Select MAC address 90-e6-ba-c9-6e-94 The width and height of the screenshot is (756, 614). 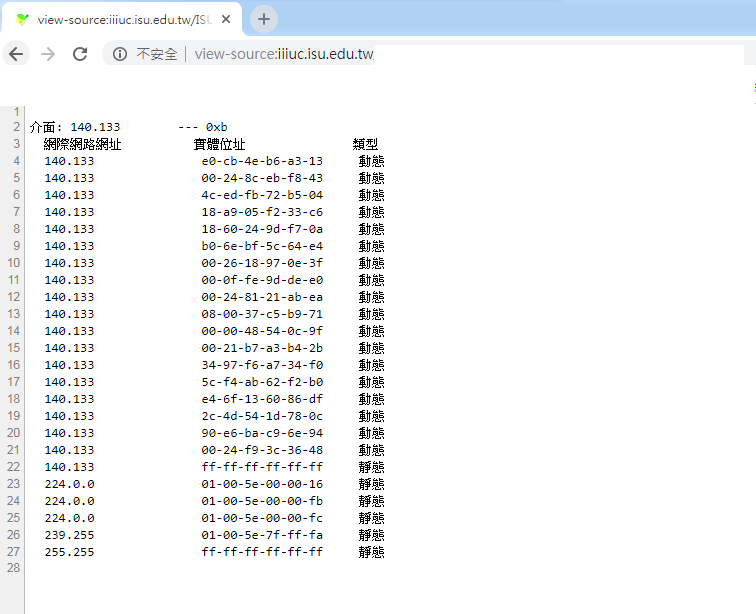(262, 433)
